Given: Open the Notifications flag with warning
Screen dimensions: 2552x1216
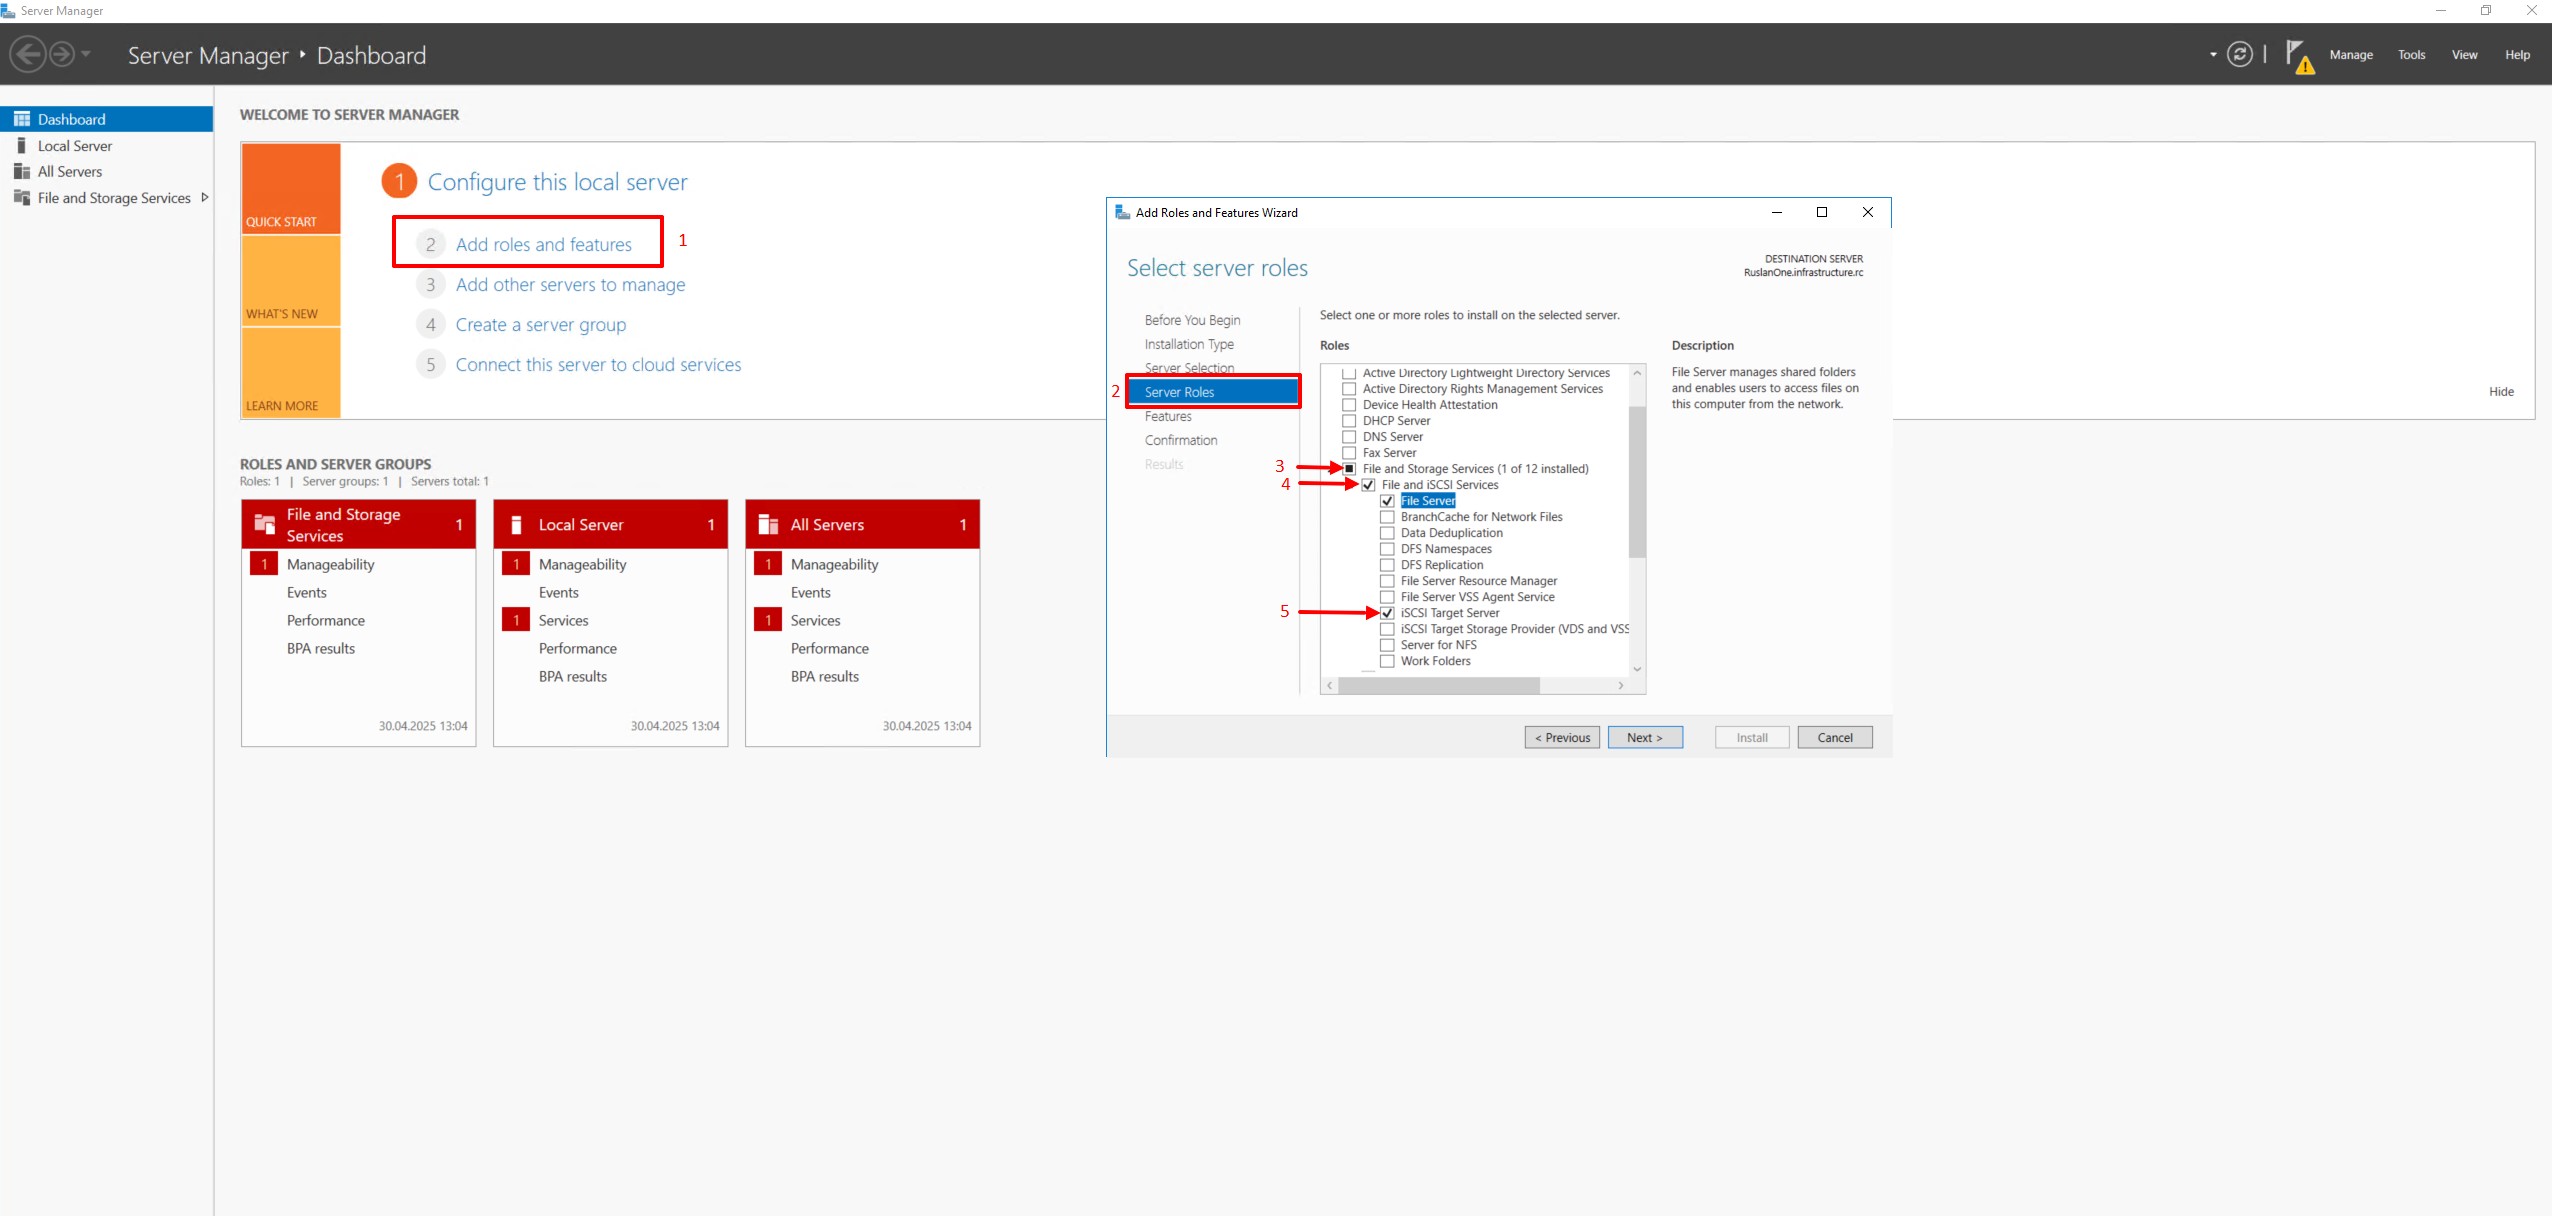Looking at the screenshot, I should (2300, 56).
